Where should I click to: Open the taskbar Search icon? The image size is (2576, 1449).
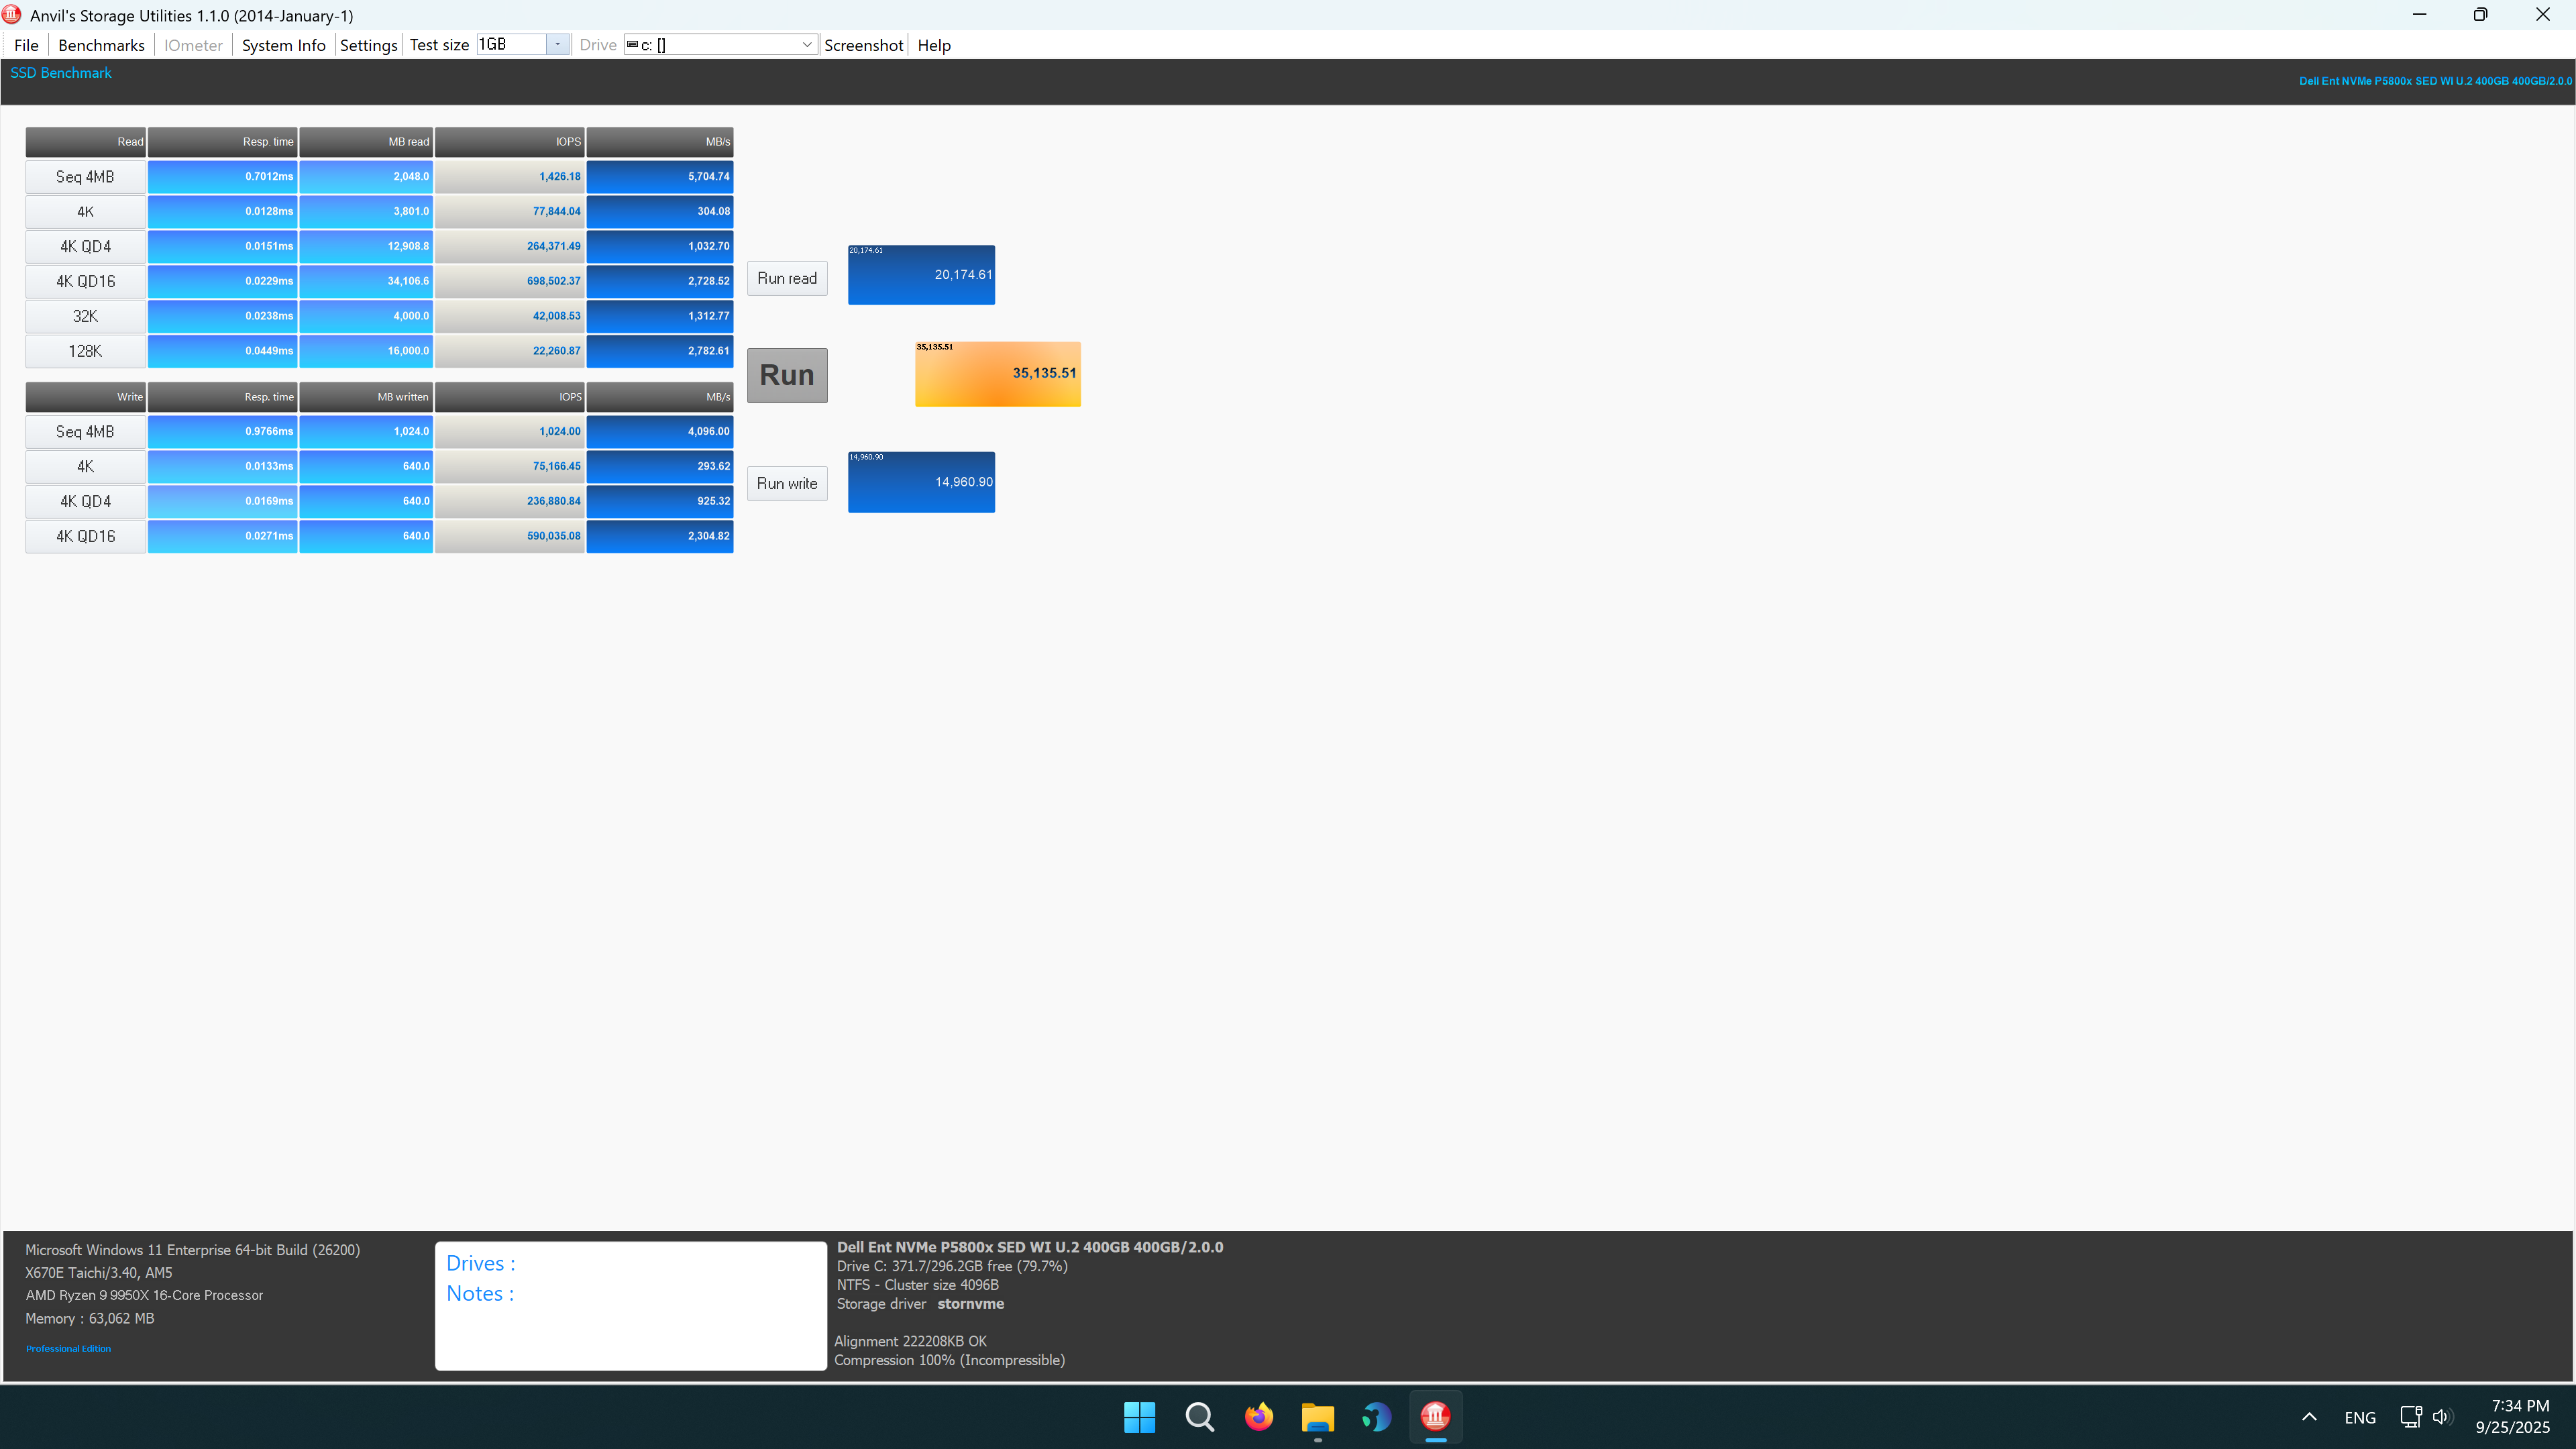click(x=1199, y=1416)
